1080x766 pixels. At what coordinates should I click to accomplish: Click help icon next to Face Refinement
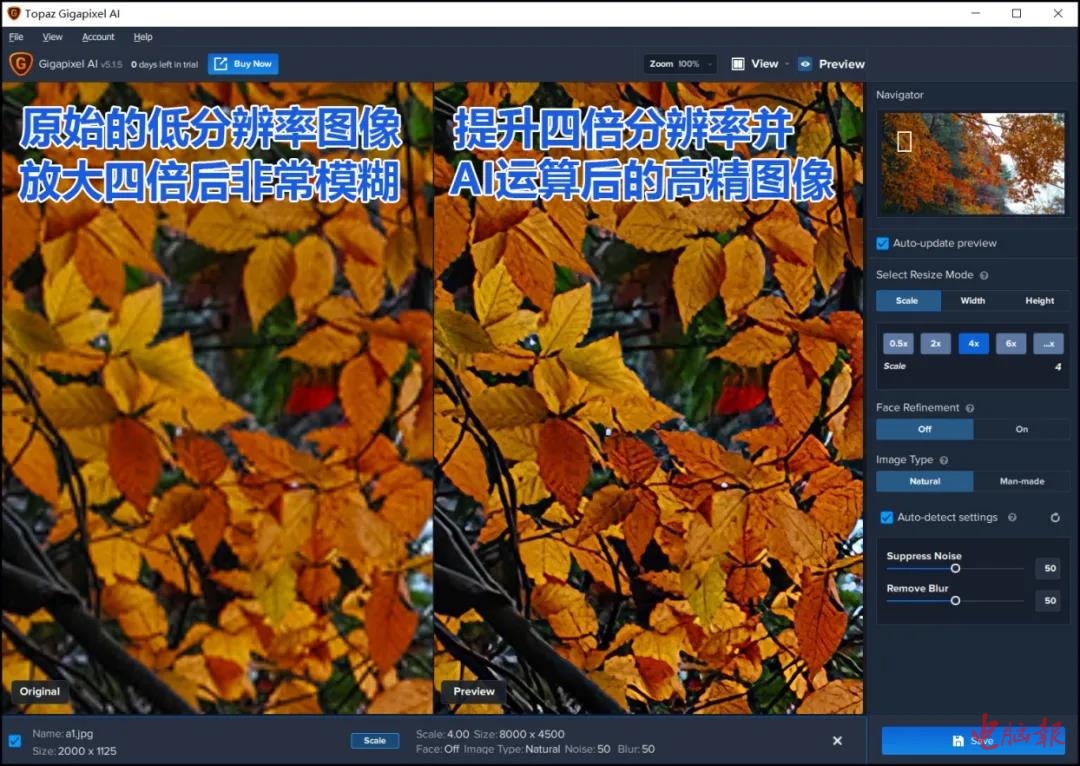(x=970, y=408)
